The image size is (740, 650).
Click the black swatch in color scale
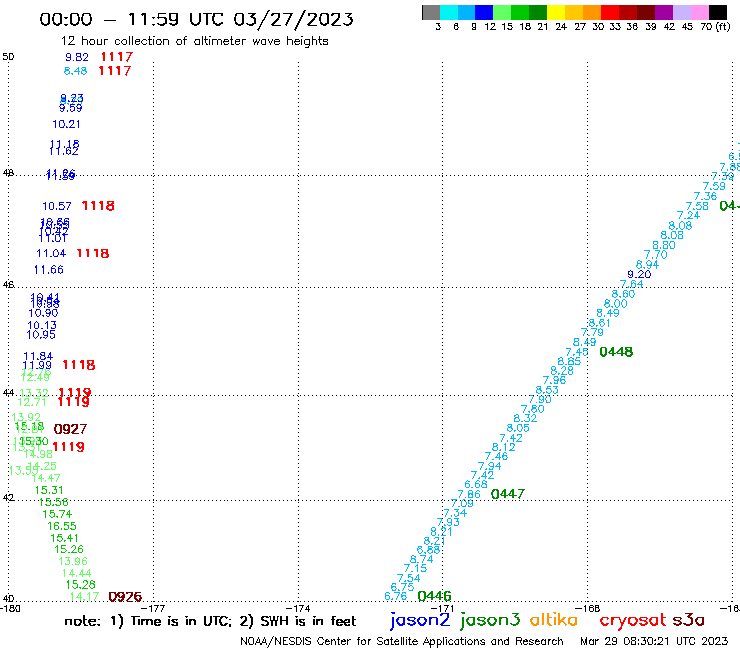tap(718, 12)
